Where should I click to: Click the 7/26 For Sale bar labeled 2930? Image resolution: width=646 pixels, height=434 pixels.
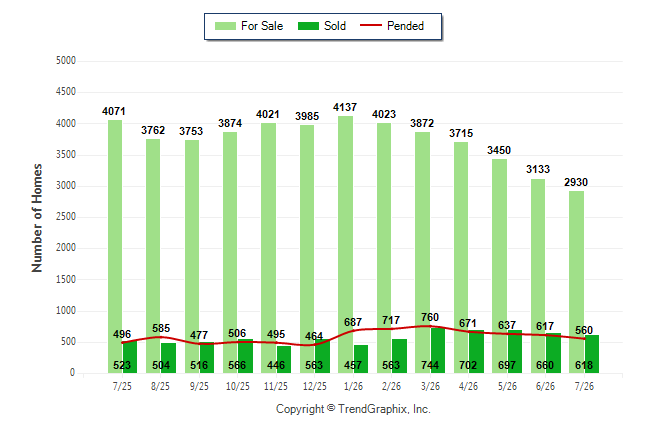click(x=576, y=282)
